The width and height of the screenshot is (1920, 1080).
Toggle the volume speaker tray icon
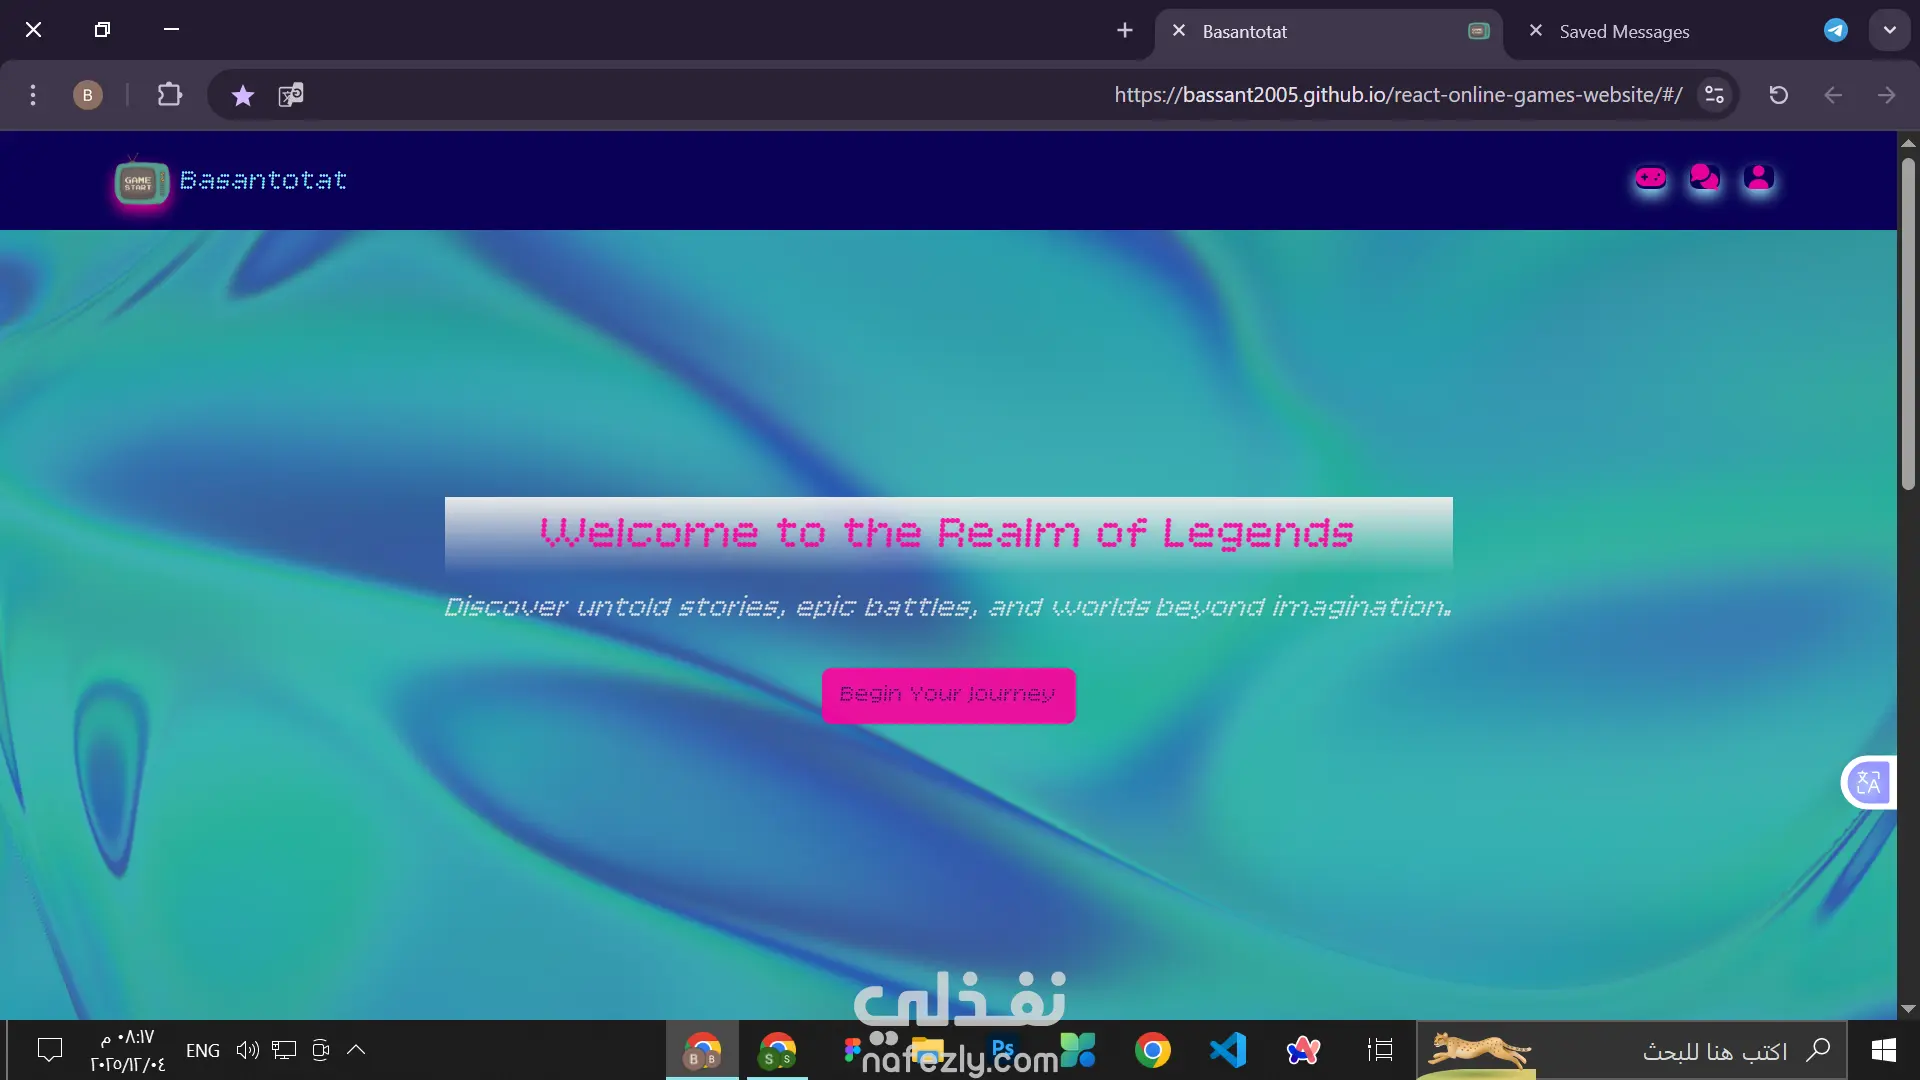(247, 1050)
